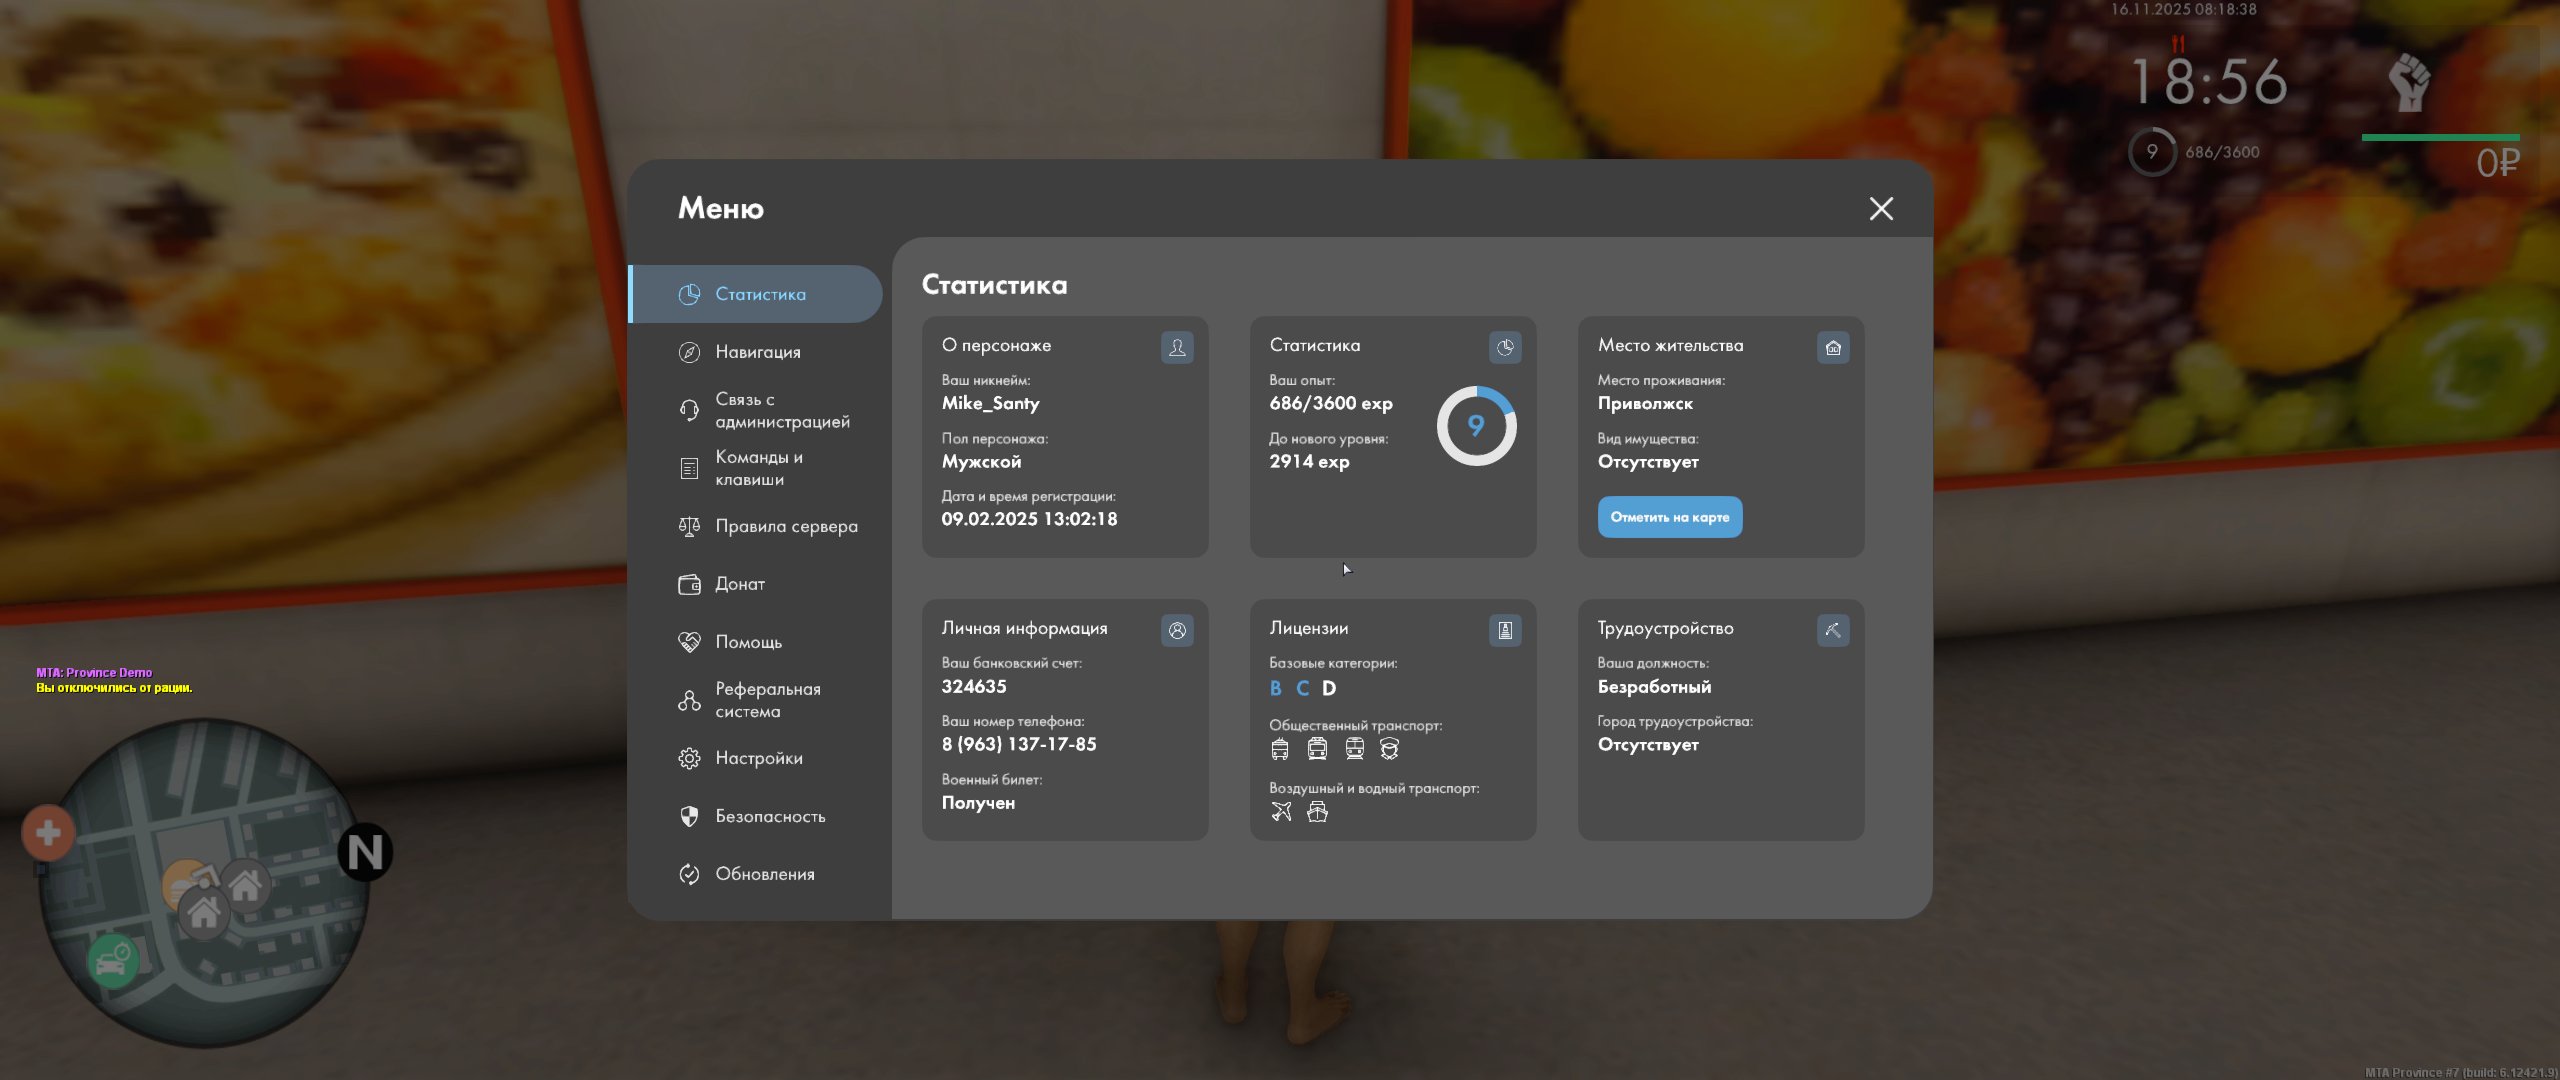
Task: Click the character profile icon in О персонаже card
Action: coord(1177,347)
